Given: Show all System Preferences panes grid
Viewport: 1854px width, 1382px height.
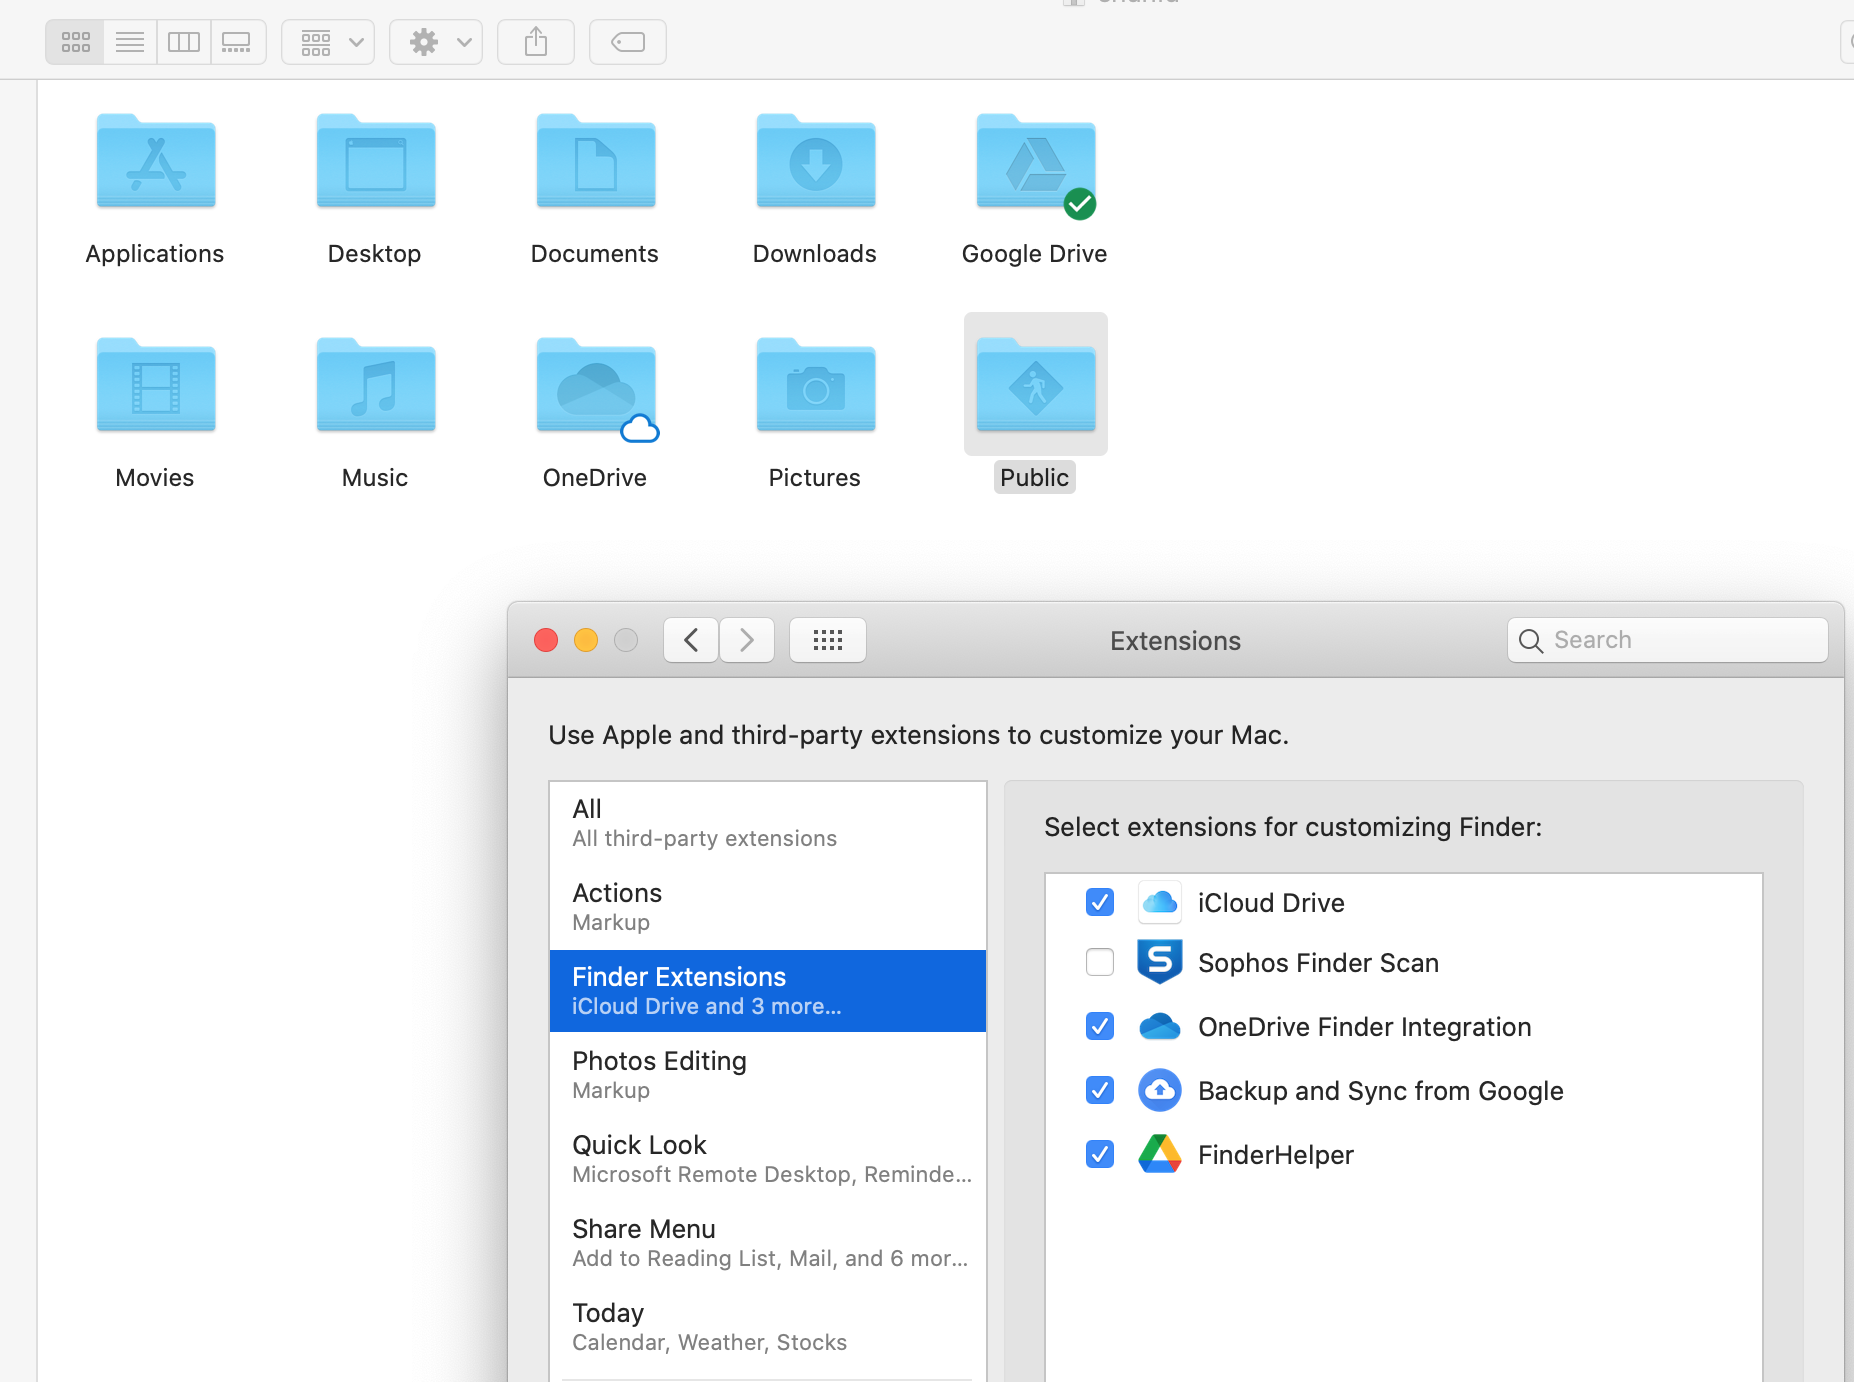Looking at the screenshot, I should (828, 640).
